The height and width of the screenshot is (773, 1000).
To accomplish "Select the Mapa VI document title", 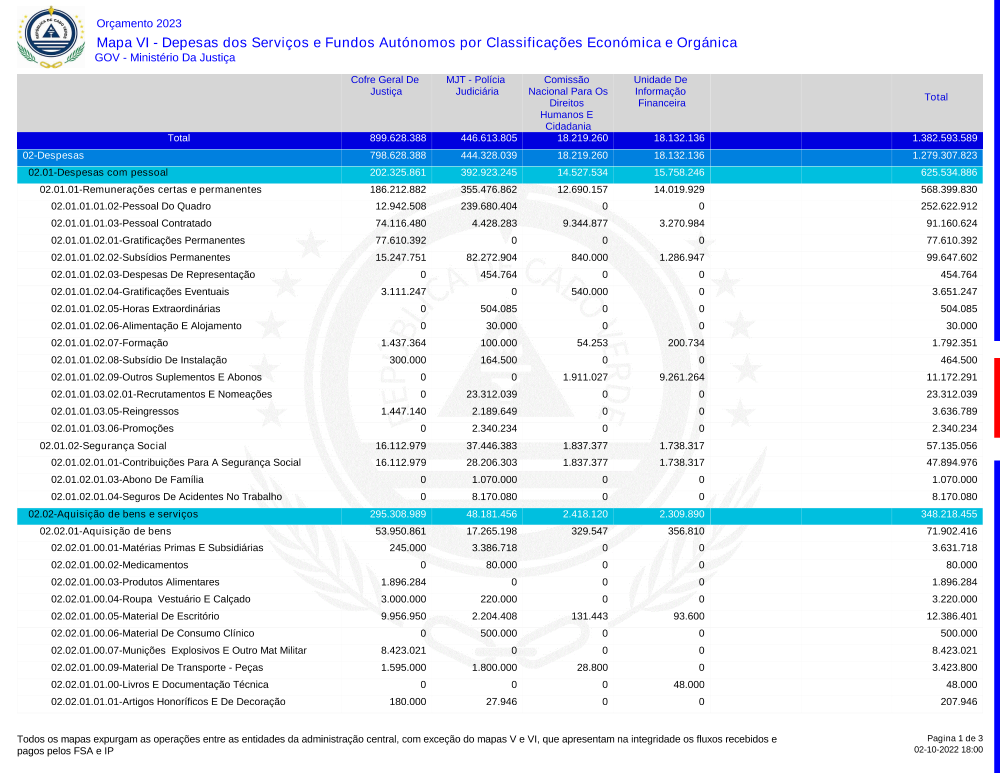I will pyautogui.click(x=416, y=42).
